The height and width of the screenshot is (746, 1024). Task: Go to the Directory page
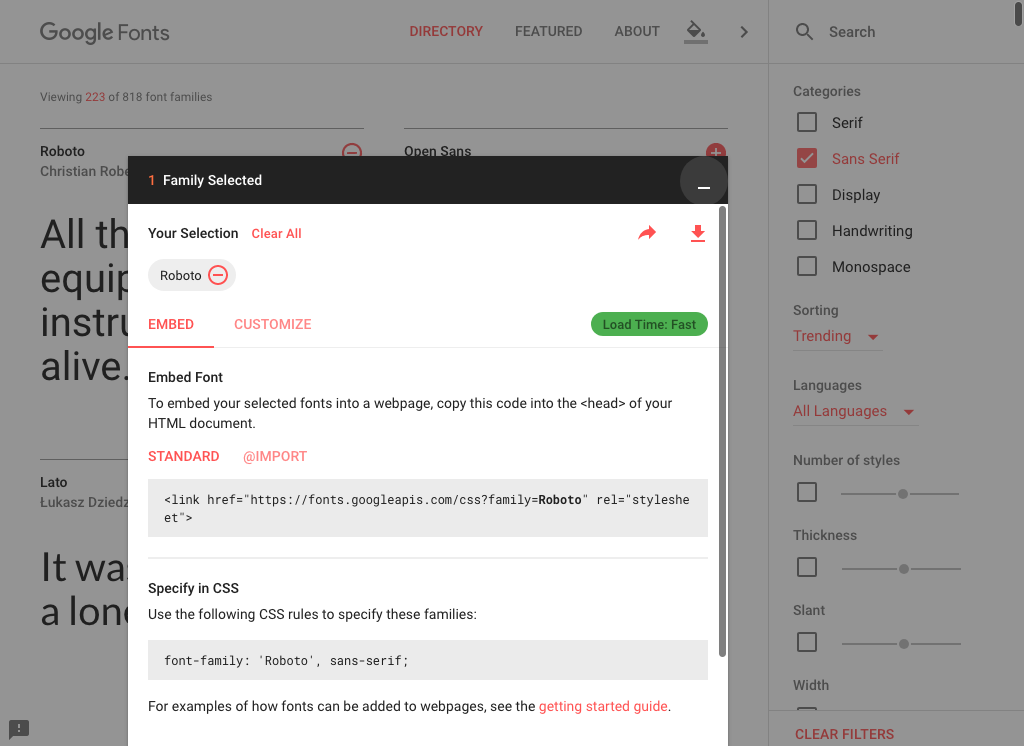click(446, 31)
